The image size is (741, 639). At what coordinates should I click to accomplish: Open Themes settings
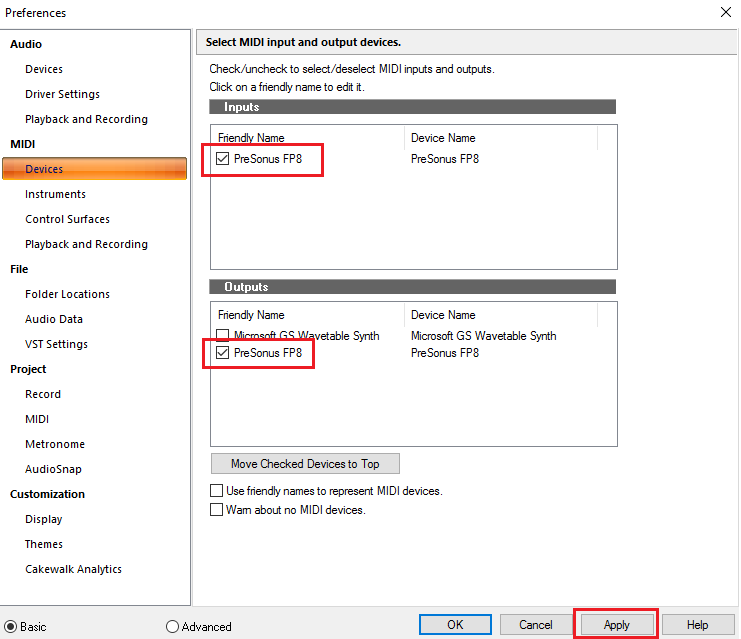pos(44,544)
